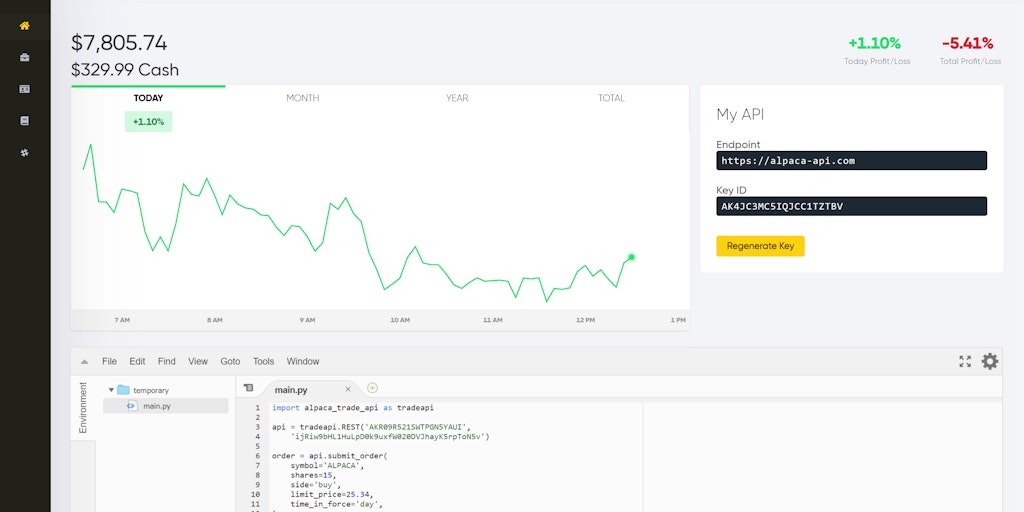Click the limit_price=25.34 code line
The height and width of the screenshot is (512, 1024).
[332, 494]
